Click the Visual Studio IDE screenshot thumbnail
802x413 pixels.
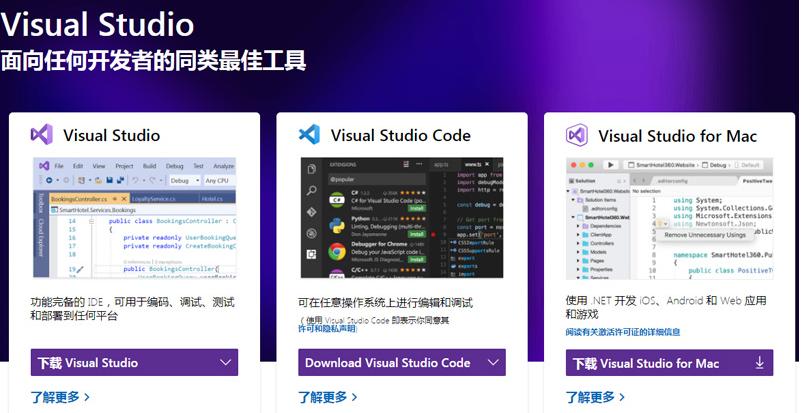[135, 218]
